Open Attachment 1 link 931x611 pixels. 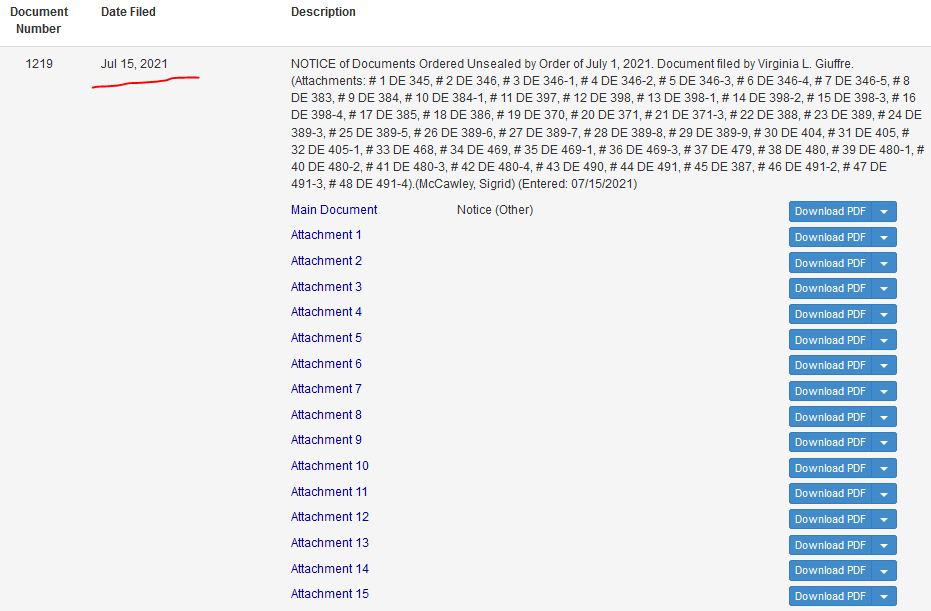click(326, 235)
